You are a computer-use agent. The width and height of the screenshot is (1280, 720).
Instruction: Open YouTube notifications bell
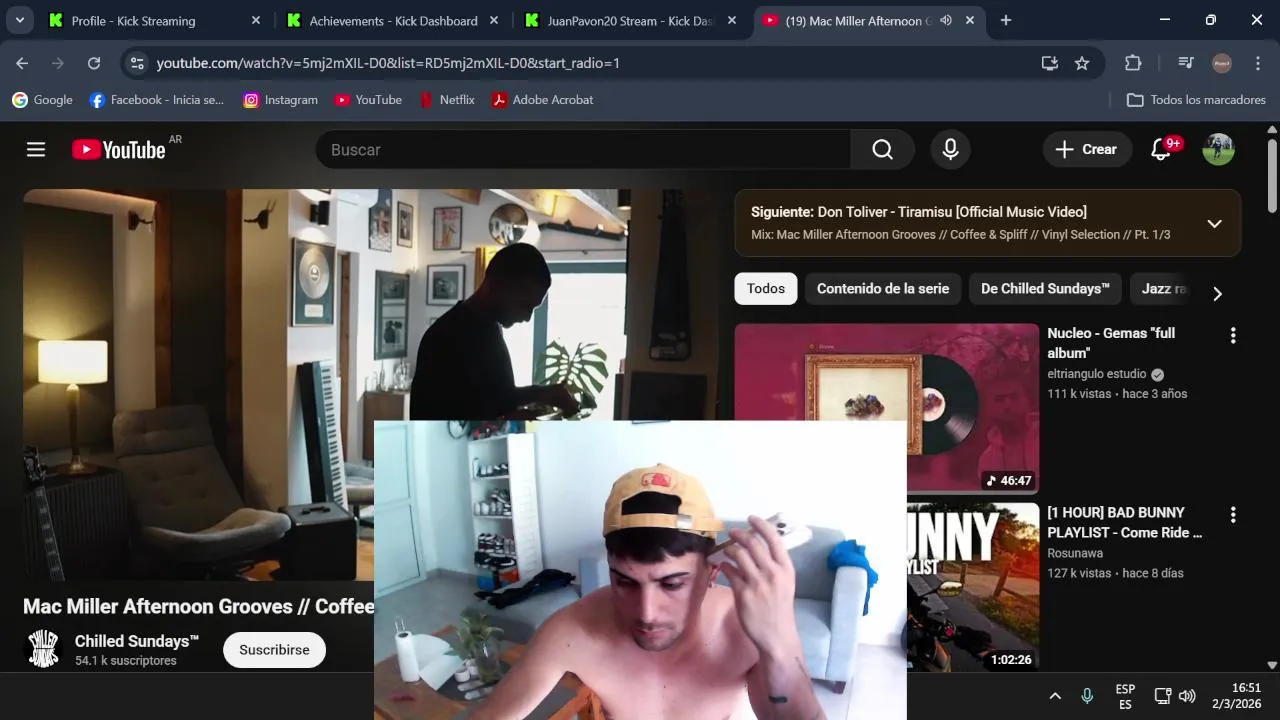(1161, 149)
